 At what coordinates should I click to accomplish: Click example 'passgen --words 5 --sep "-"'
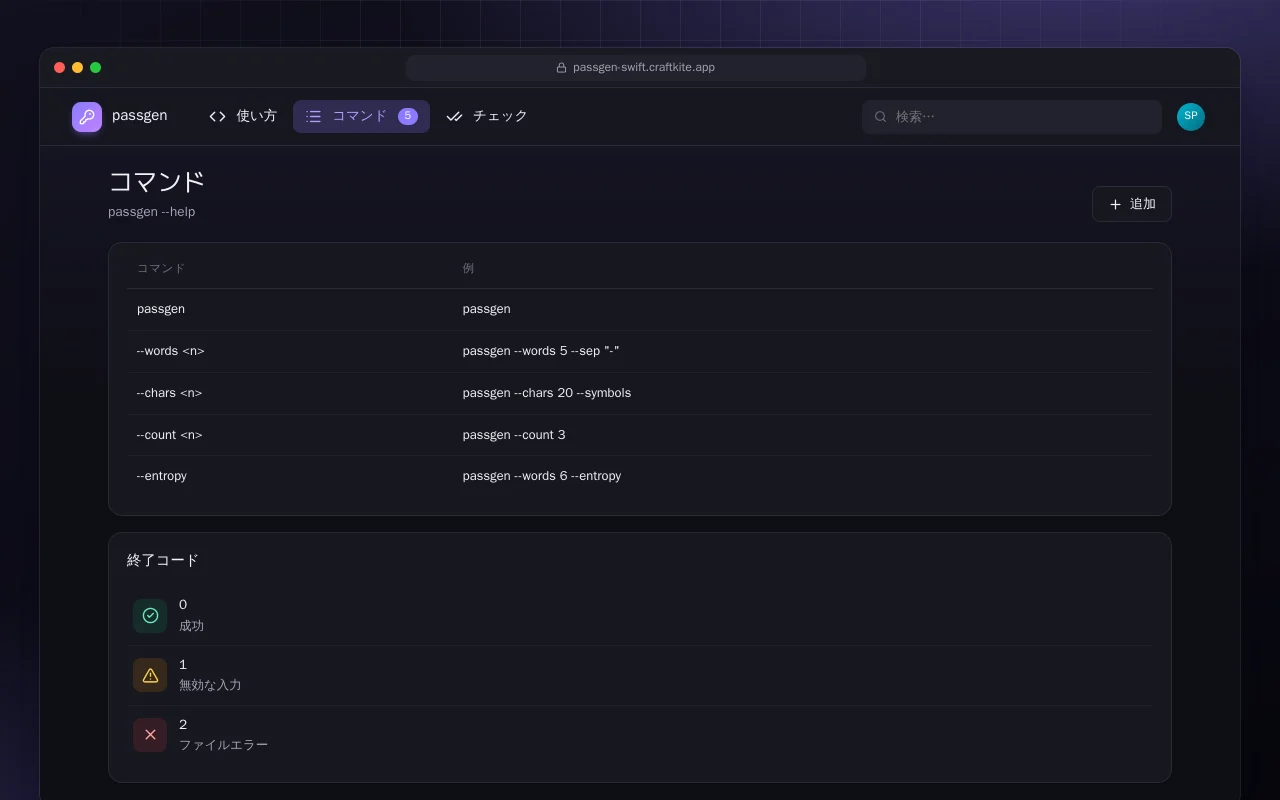(541, 351)
